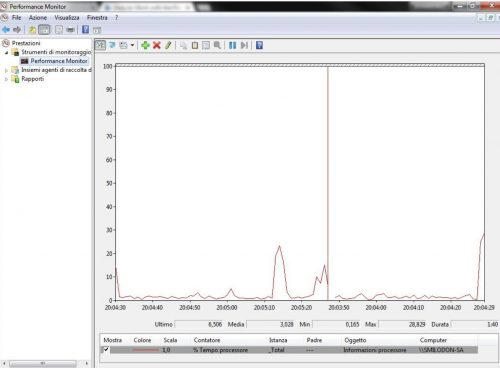Open the Azione menu
This screenshot has height=368, width=500.
[38, 18]
